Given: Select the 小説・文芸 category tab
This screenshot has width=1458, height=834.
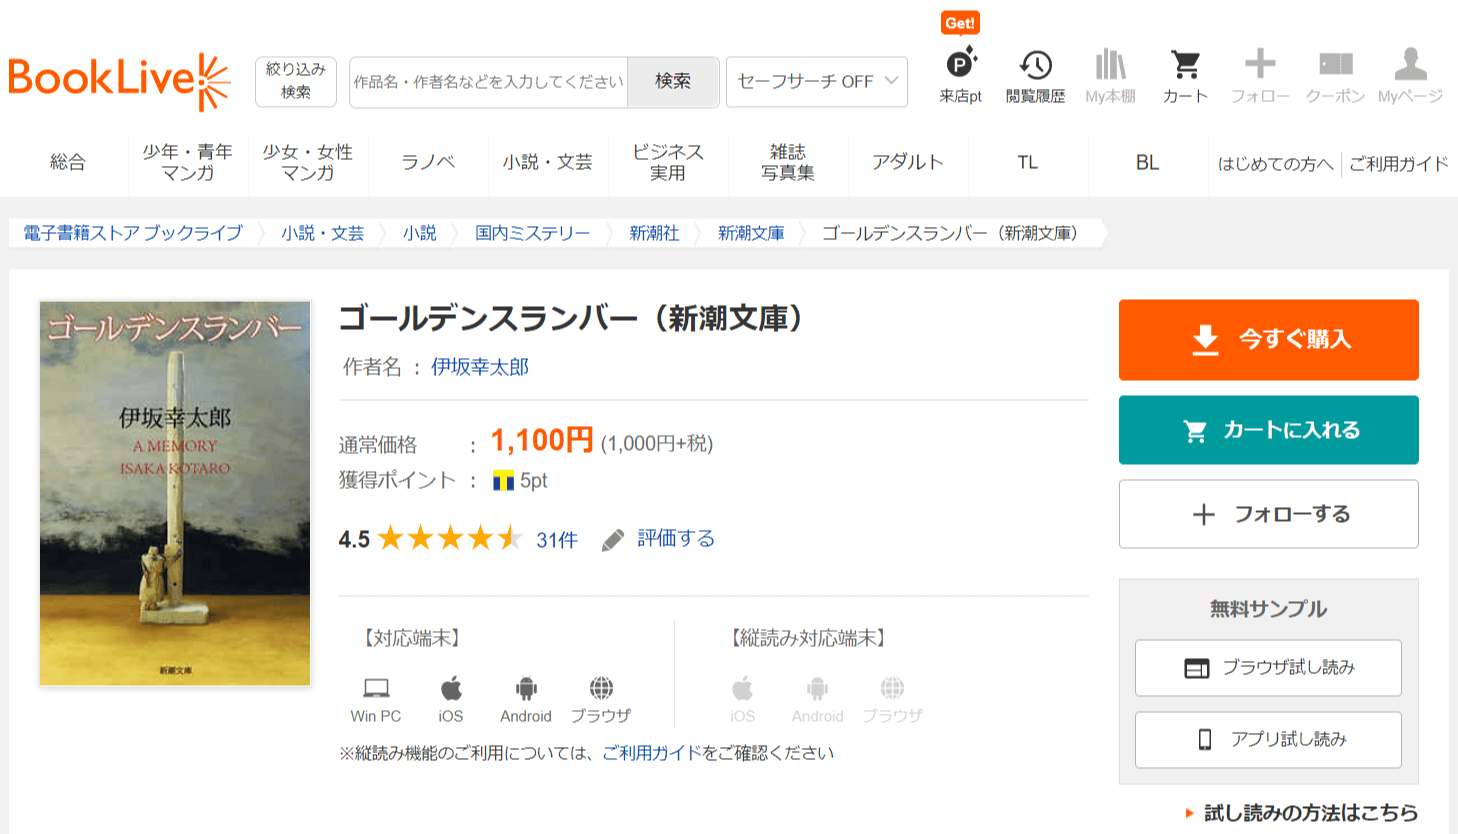Looking at the screenshot, I should 547,162.
